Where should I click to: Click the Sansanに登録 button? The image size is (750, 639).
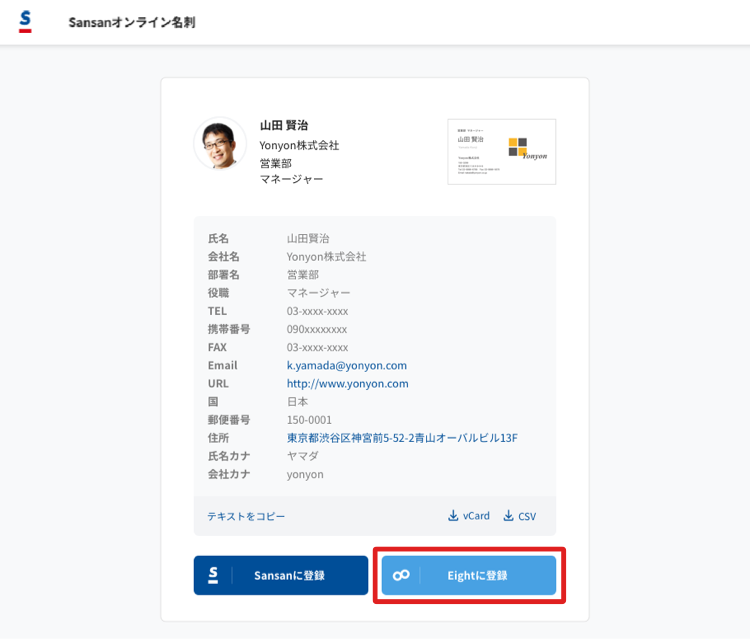[x=281, y=575]
